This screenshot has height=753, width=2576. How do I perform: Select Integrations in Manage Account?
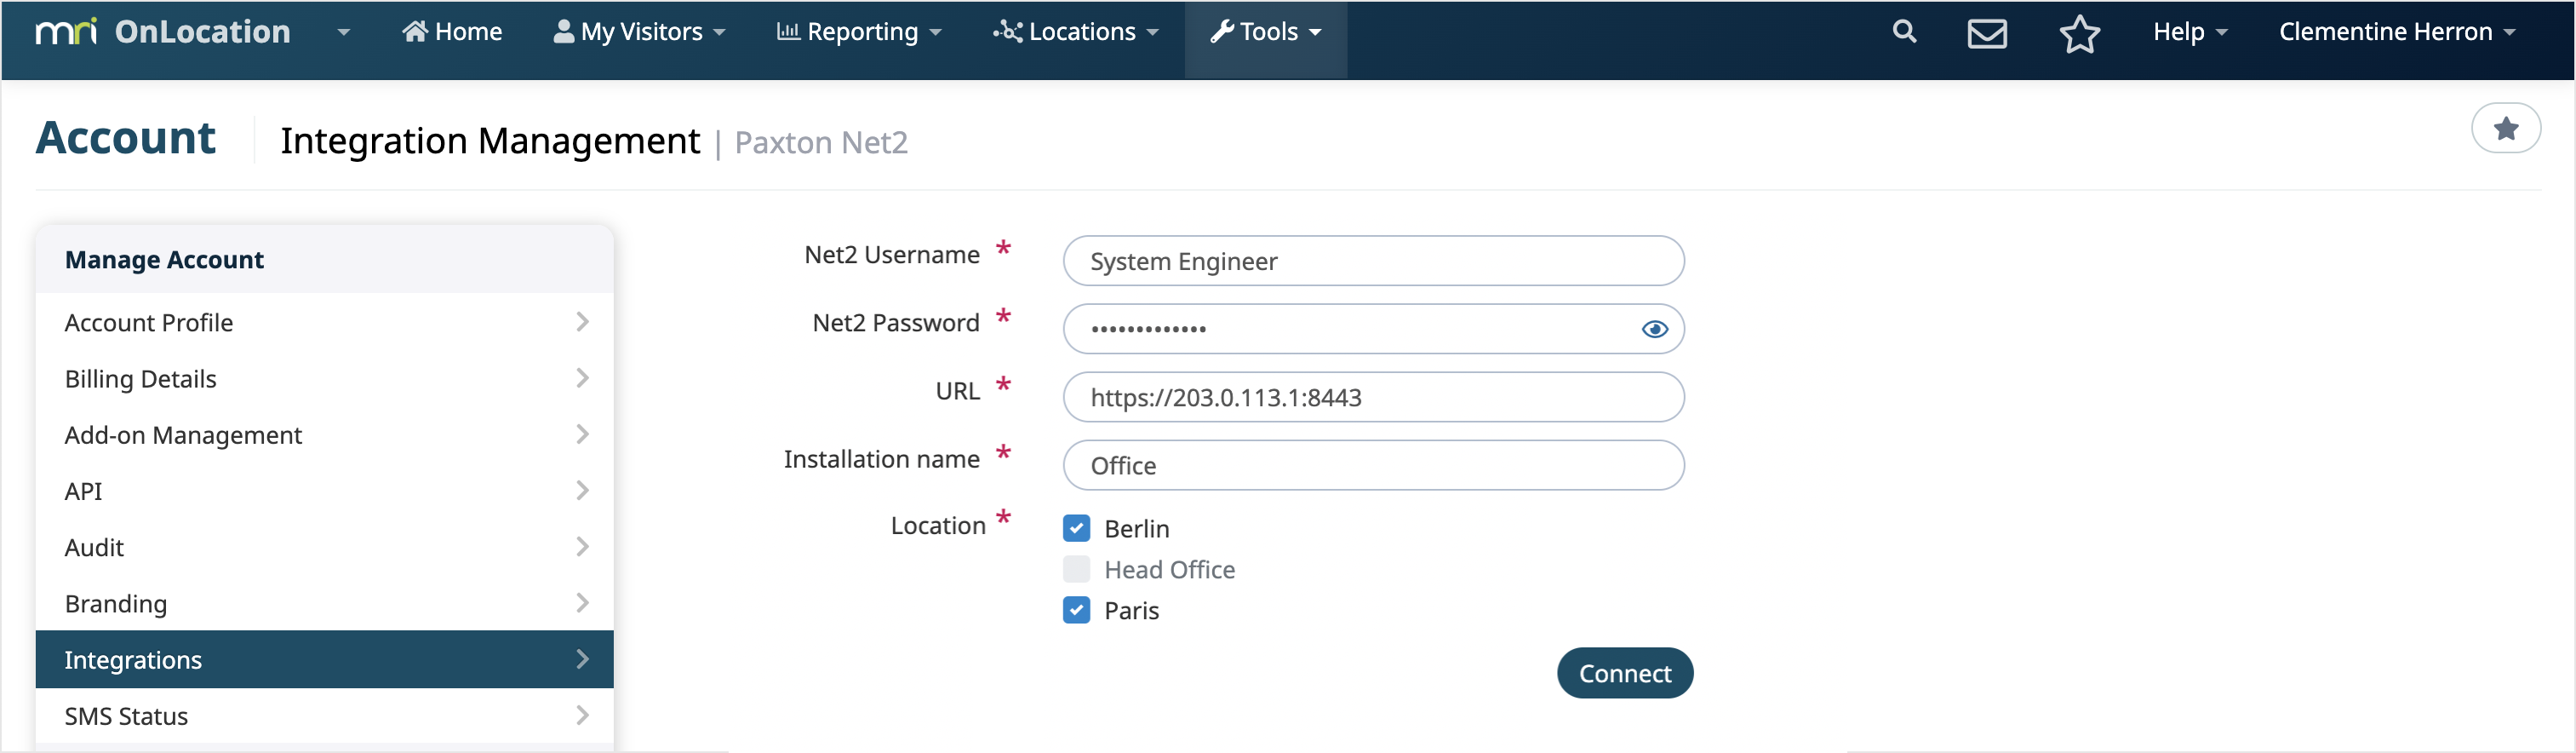pos(324,659)
